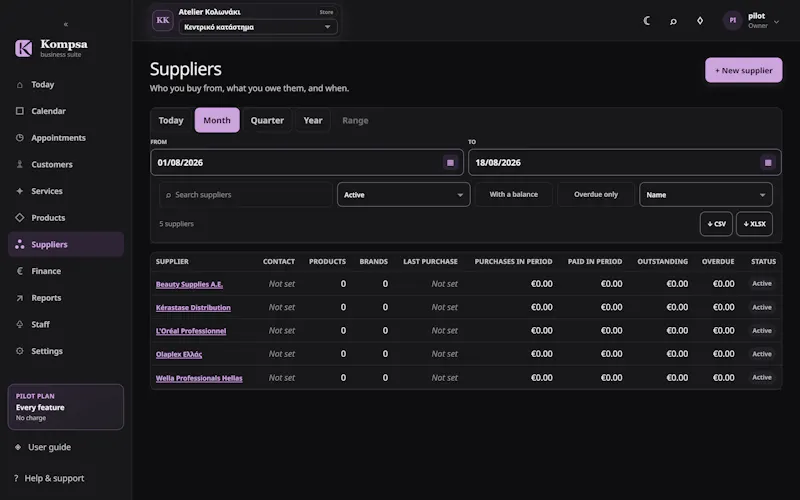Toggle the Overdue only filter
Image resolution: width=800 pixels, height=500 pixels.
click(x=595, y=194)
